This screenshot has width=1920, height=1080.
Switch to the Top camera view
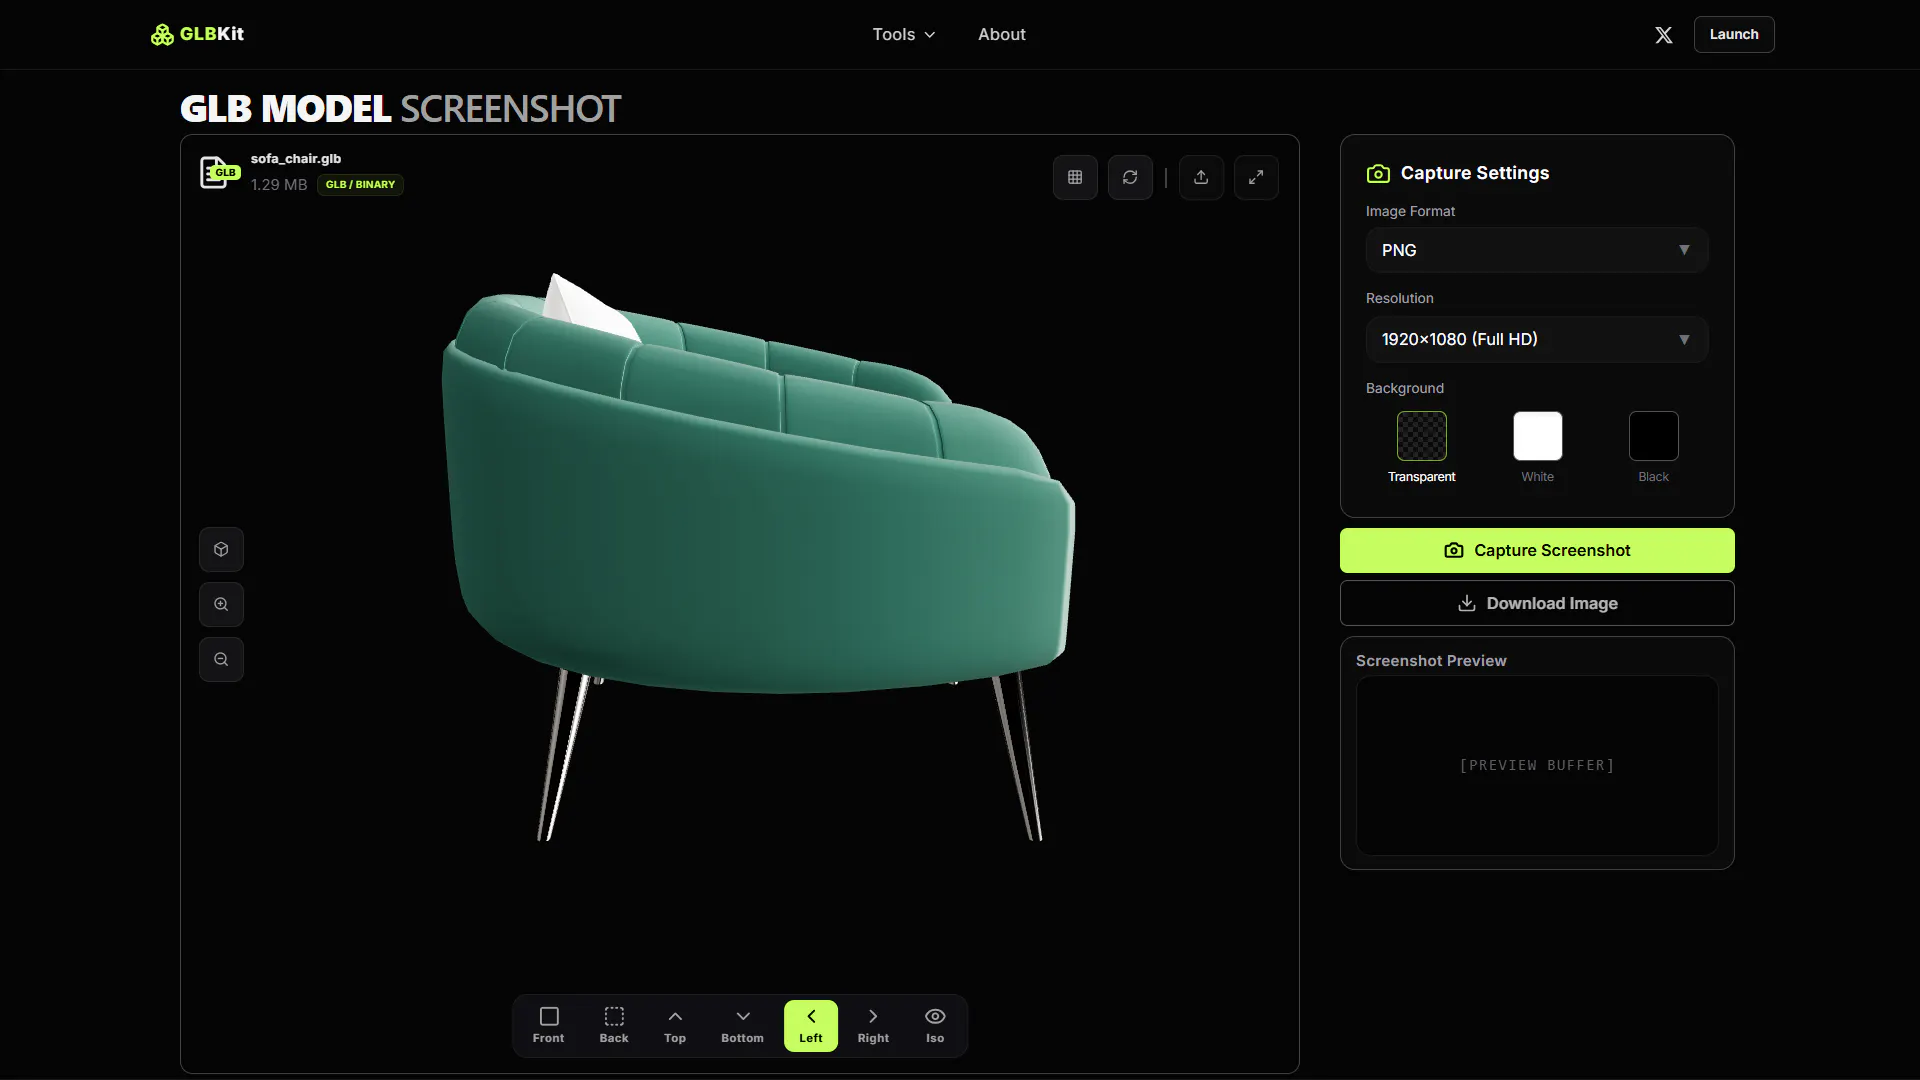pos(675,1025)
